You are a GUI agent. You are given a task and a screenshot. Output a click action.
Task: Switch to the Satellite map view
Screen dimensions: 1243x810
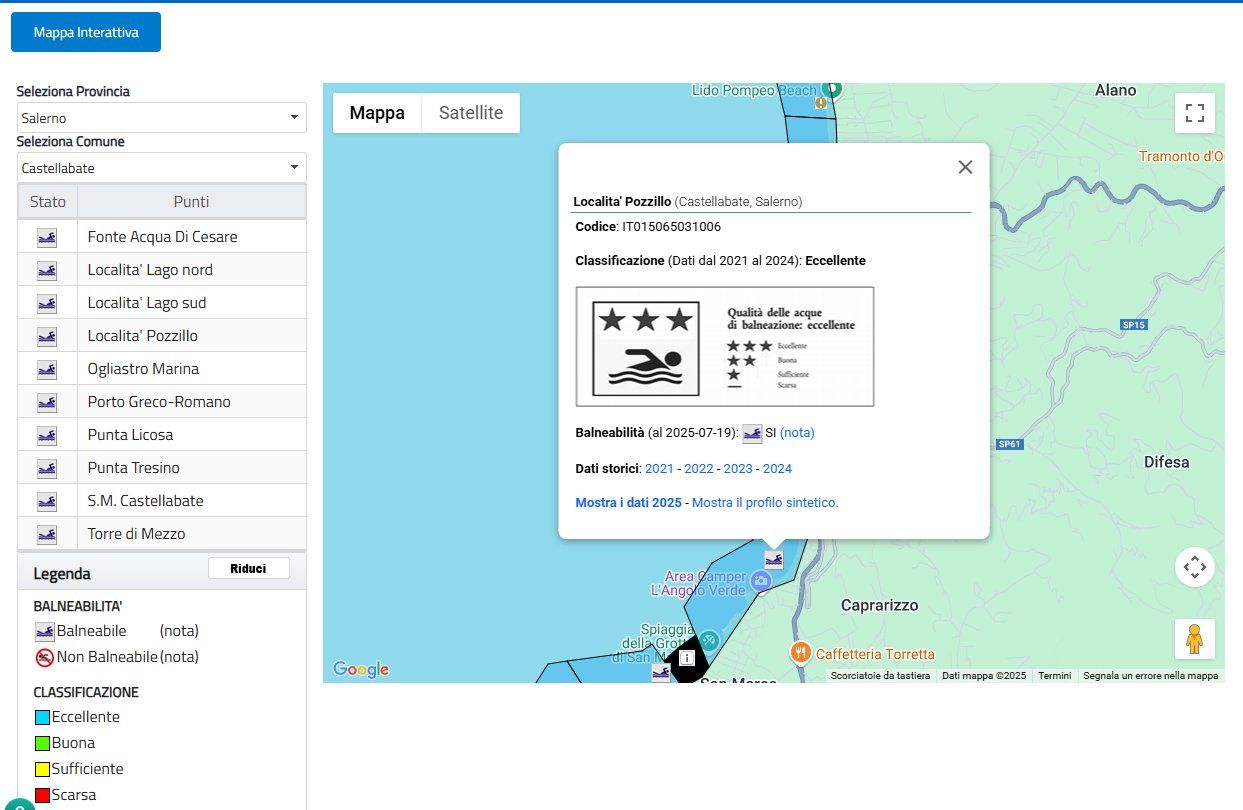point(470,113)
